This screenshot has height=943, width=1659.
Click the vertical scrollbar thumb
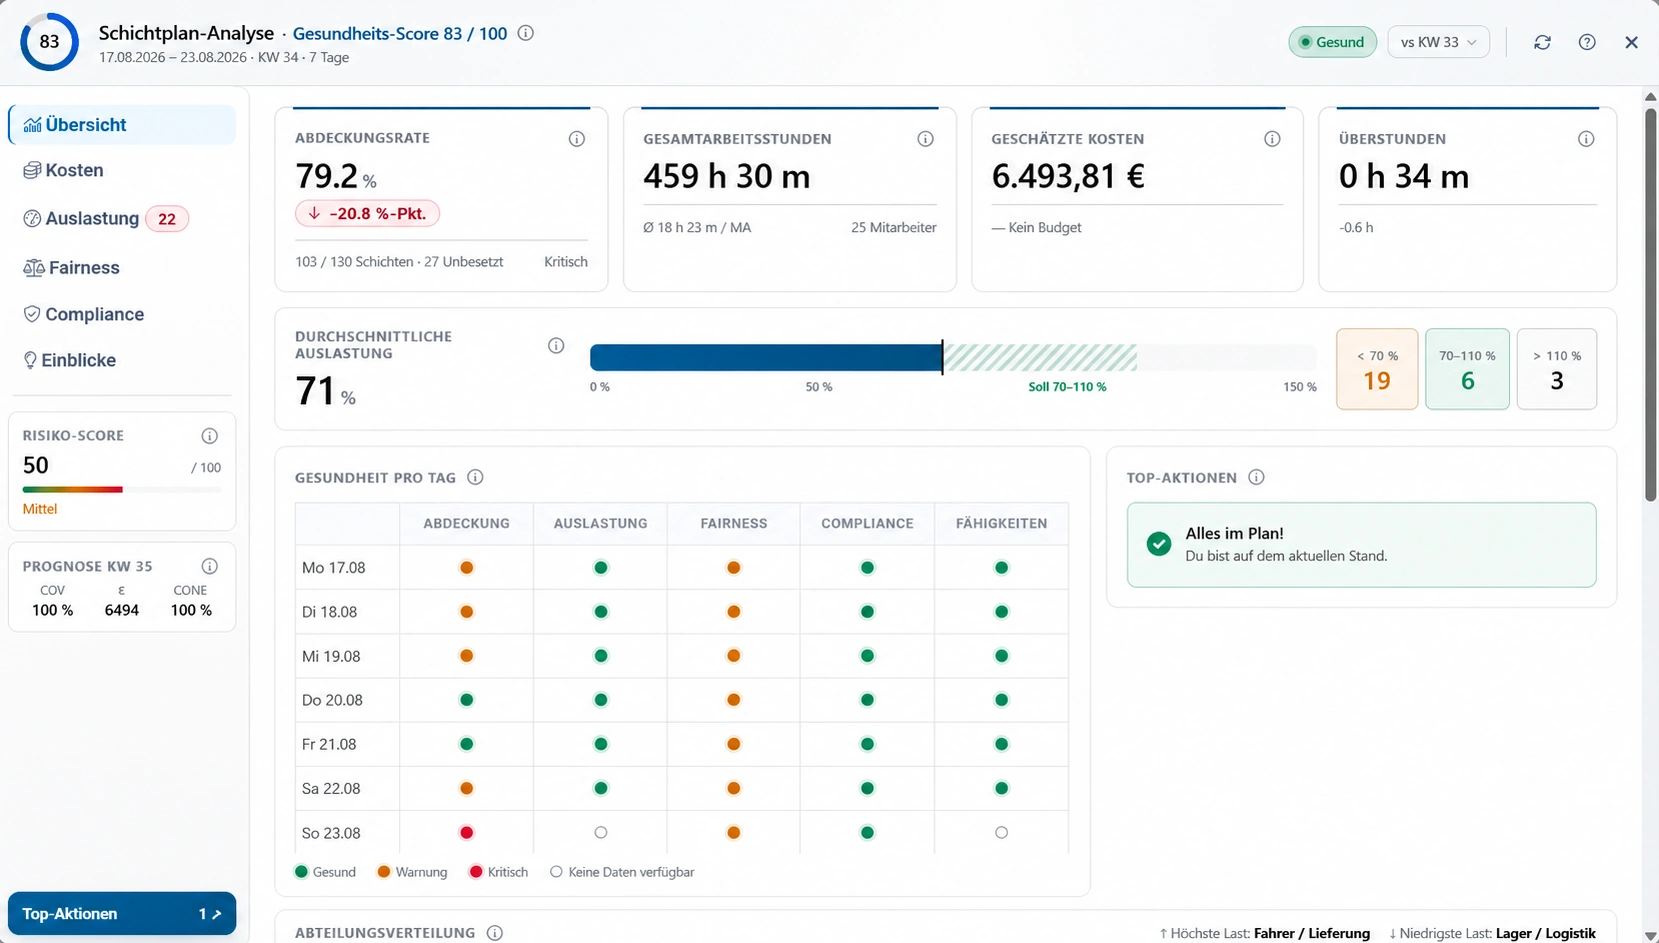[x=1650, y=304]
